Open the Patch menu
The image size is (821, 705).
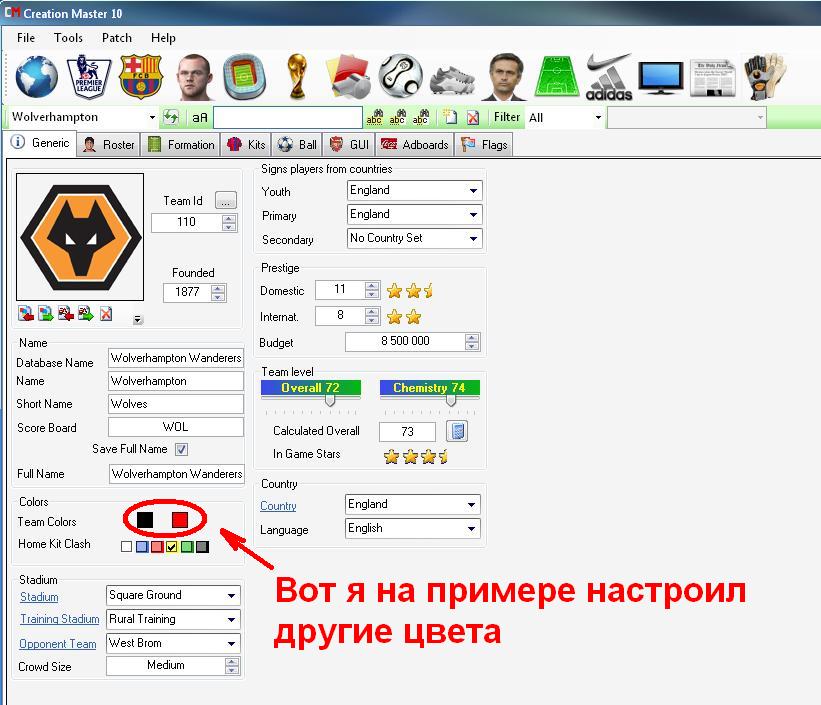[117, 38]
